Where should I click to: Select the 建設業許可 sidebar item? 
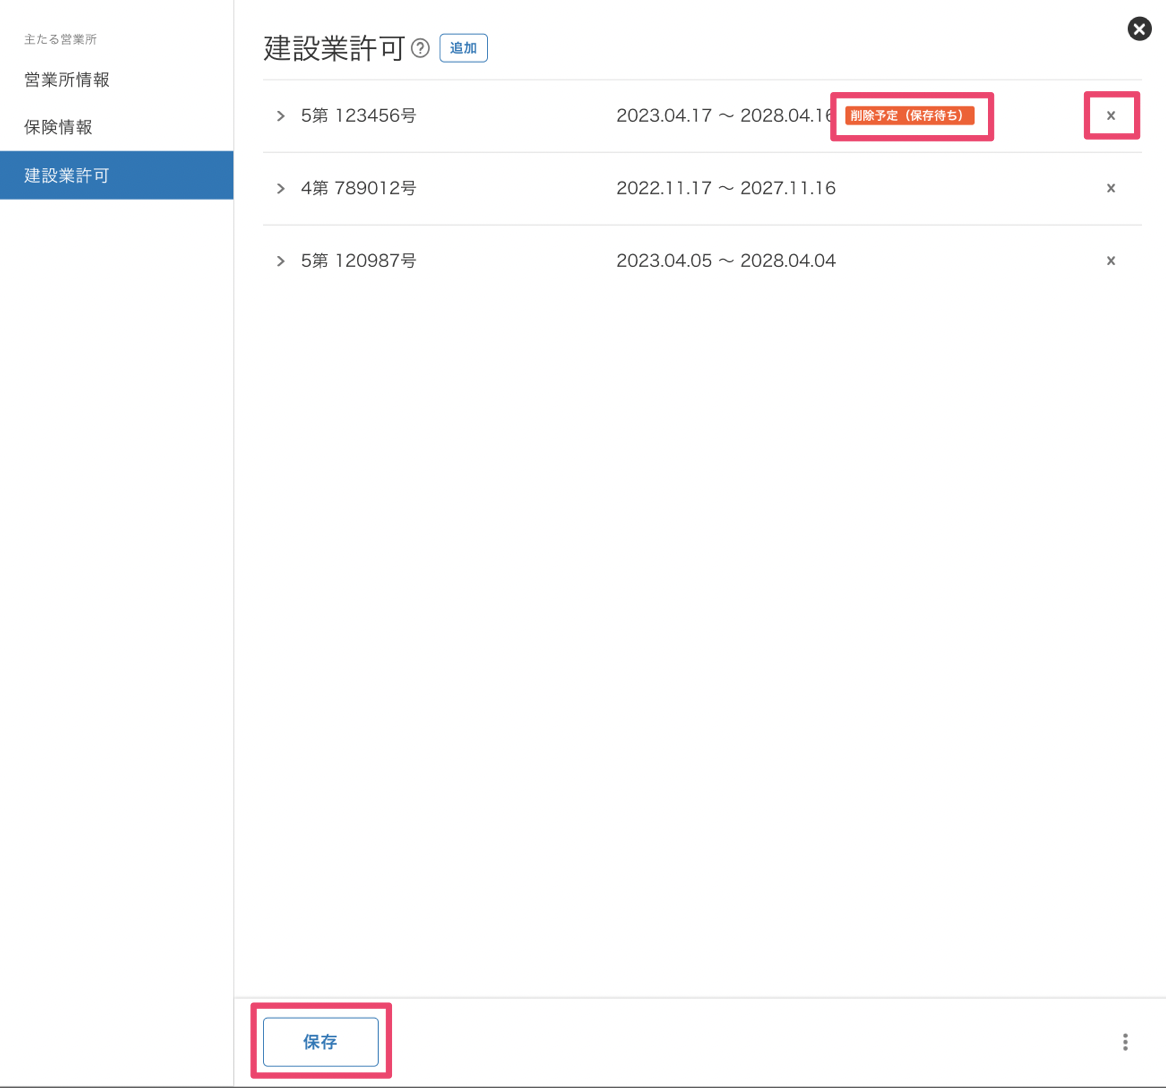pyautogui.click(x=67, y=175)
